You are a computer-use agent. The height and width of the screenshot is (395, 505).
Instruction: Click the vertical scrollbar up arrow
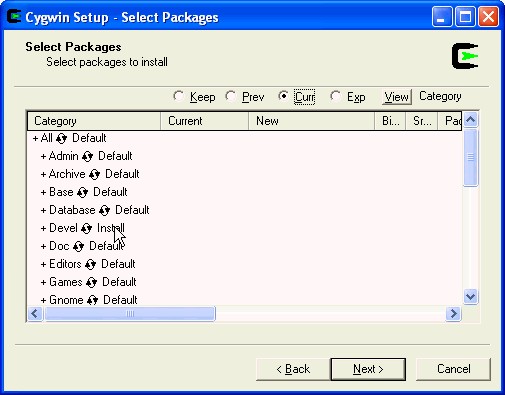tap(471, 120)
